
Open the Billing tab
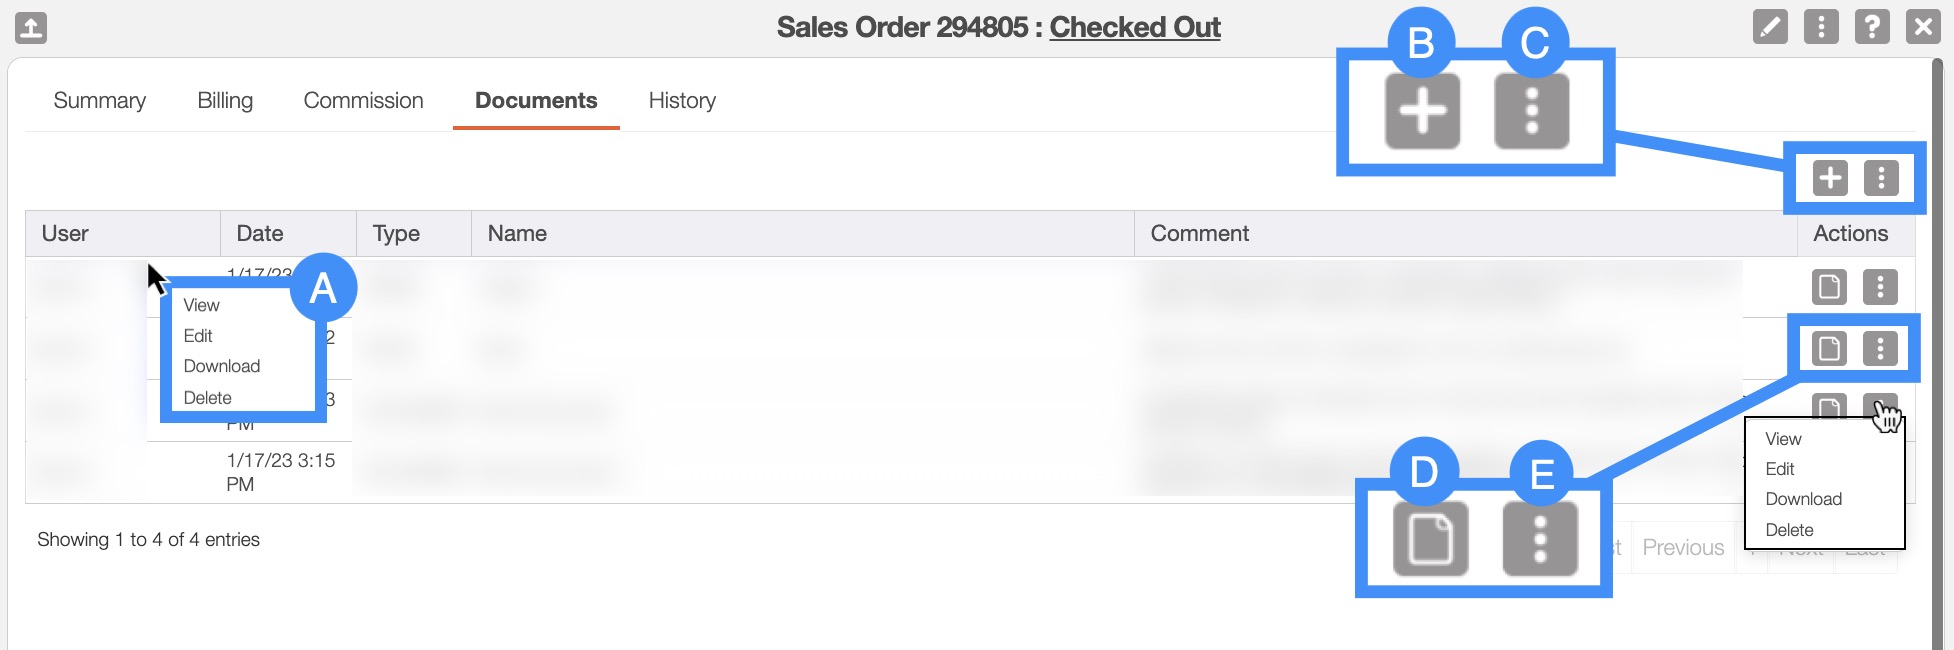click(x=225, y=100)
